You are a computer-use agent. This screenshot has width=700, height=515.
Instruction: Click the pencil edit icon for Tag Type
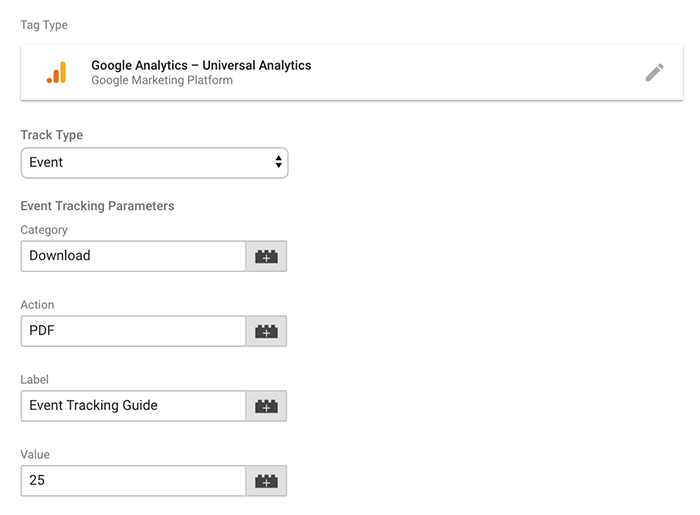(x=654, y=72)
